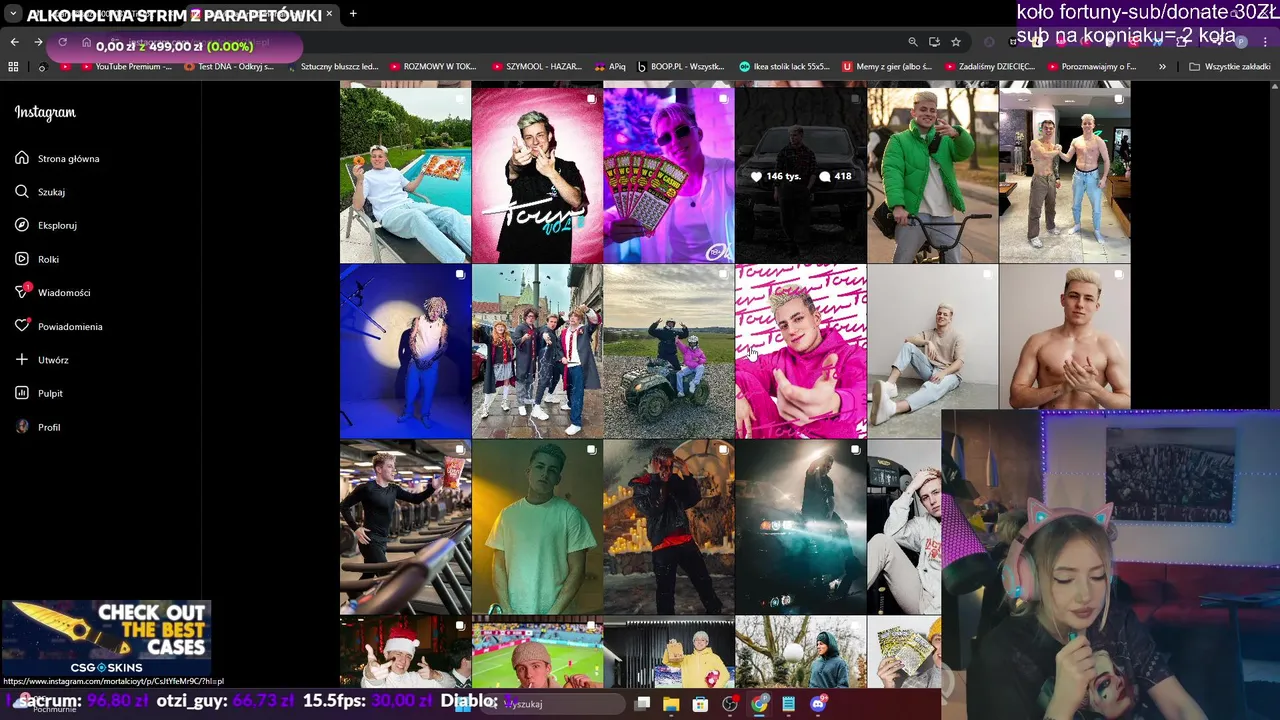
Task: Open the white t-shirt yellow background post
Action: [537, 527]
